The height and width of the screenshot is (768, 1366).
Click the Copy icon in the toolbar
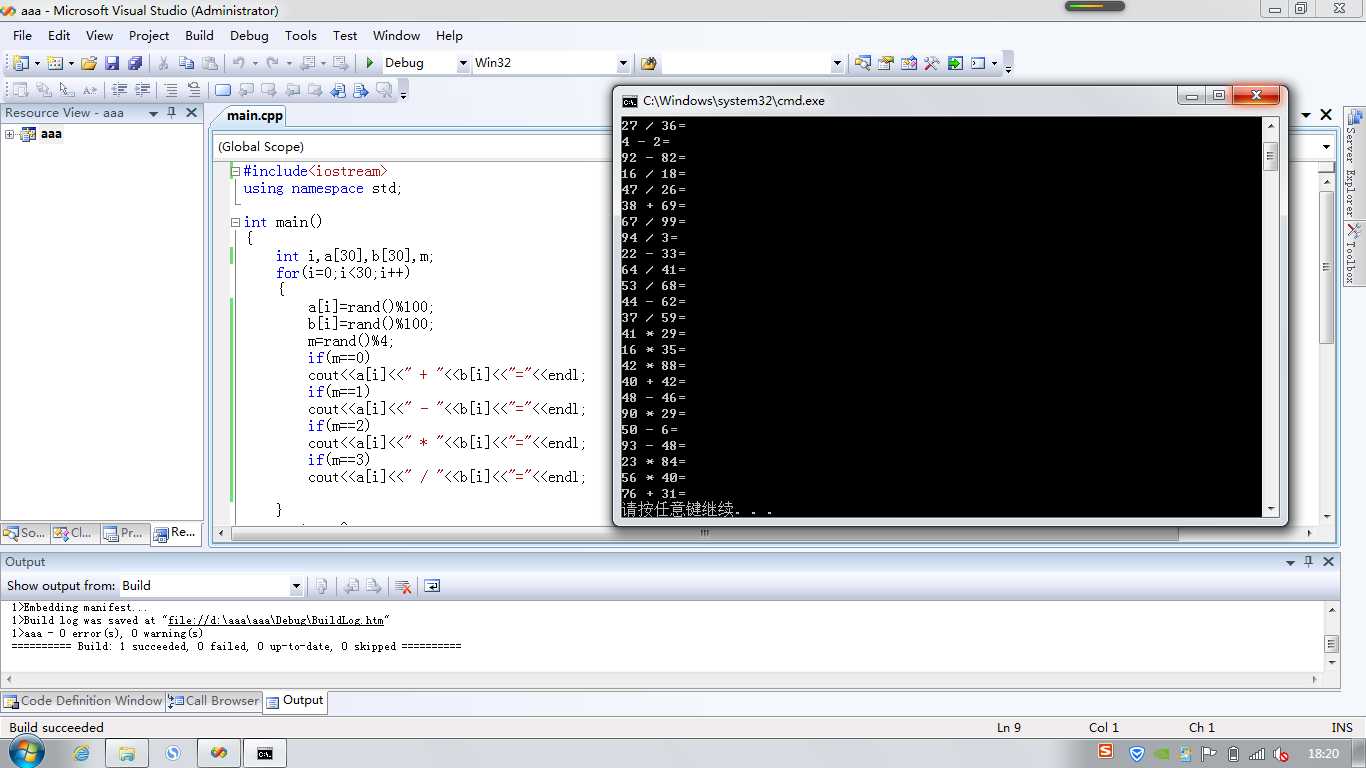[x=186, y=63]
